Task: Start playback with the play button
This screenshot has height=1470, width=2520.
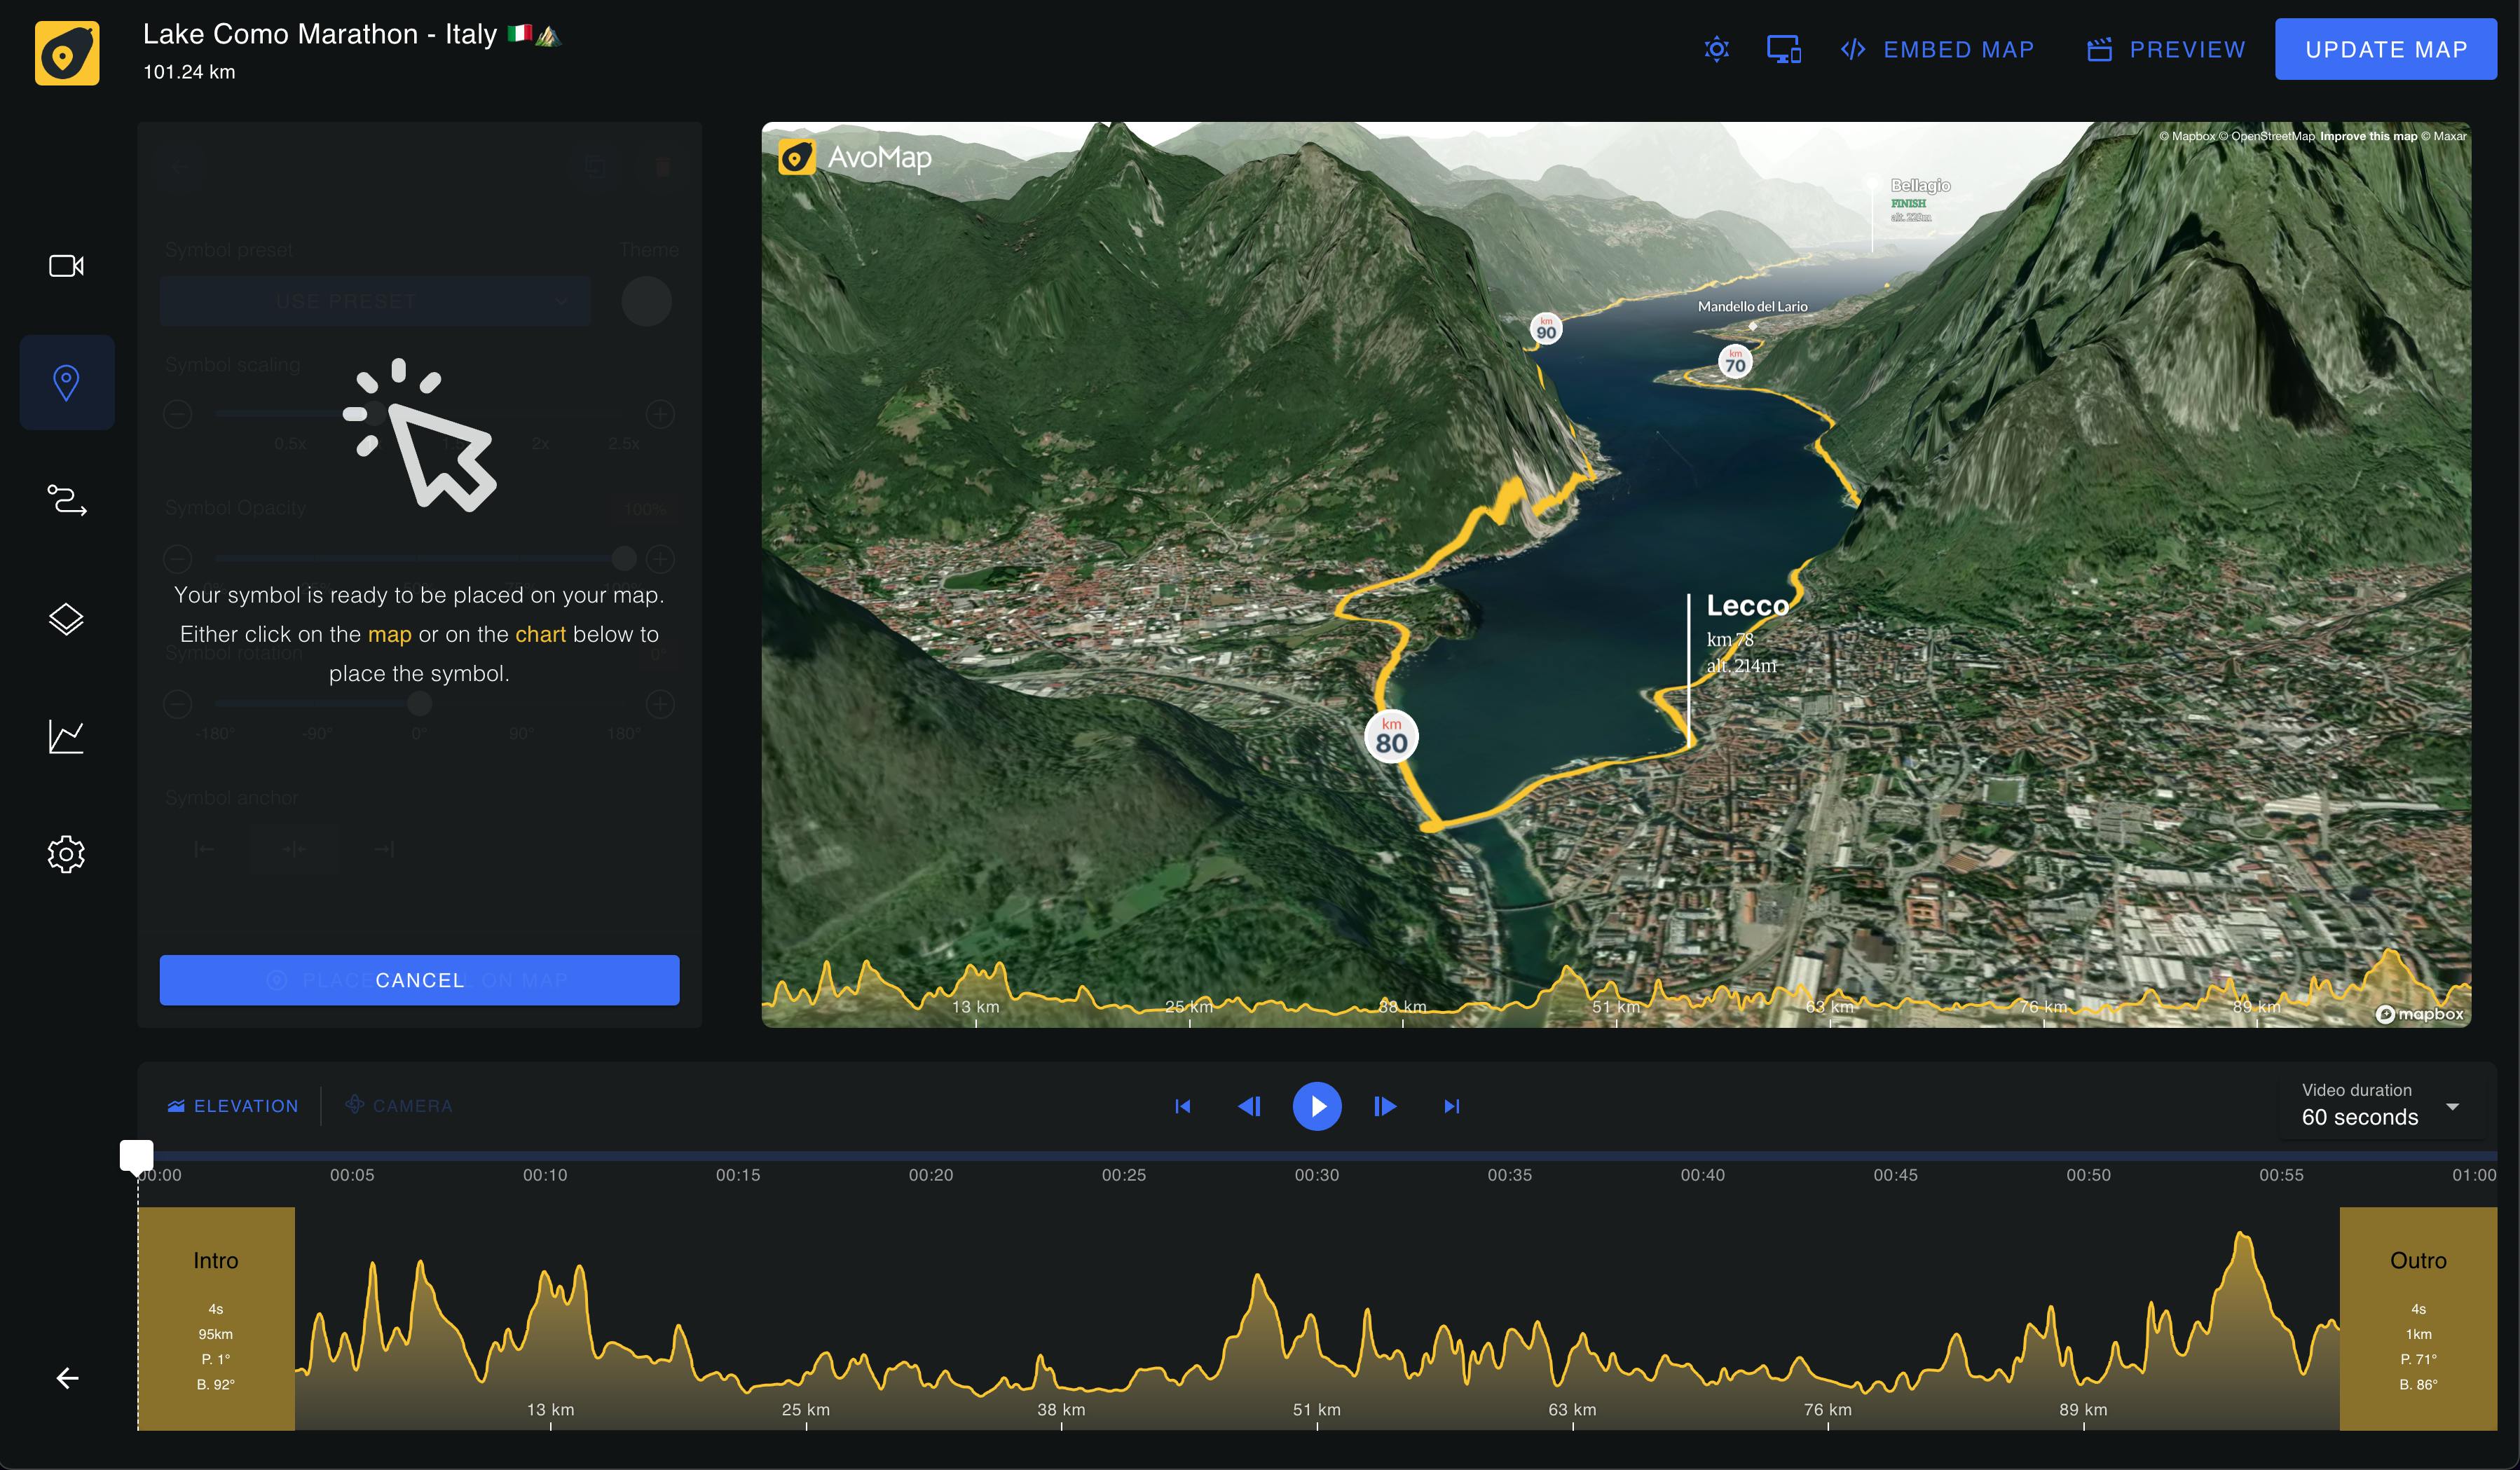Action: pyautogui.click(x=1317, y=1106)
